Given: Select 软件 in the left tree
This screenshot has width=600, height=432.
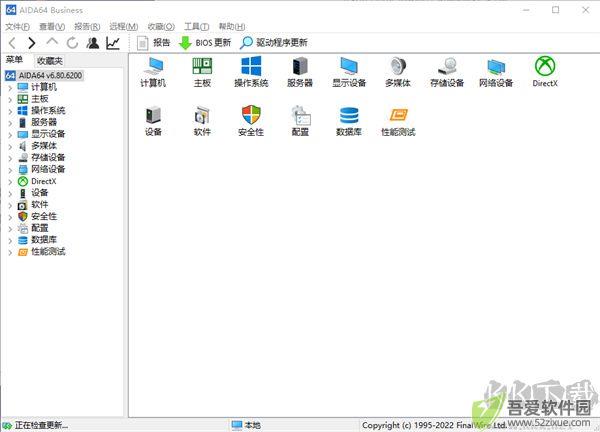Looking at the screenshot, I should [x=40, y=205].
